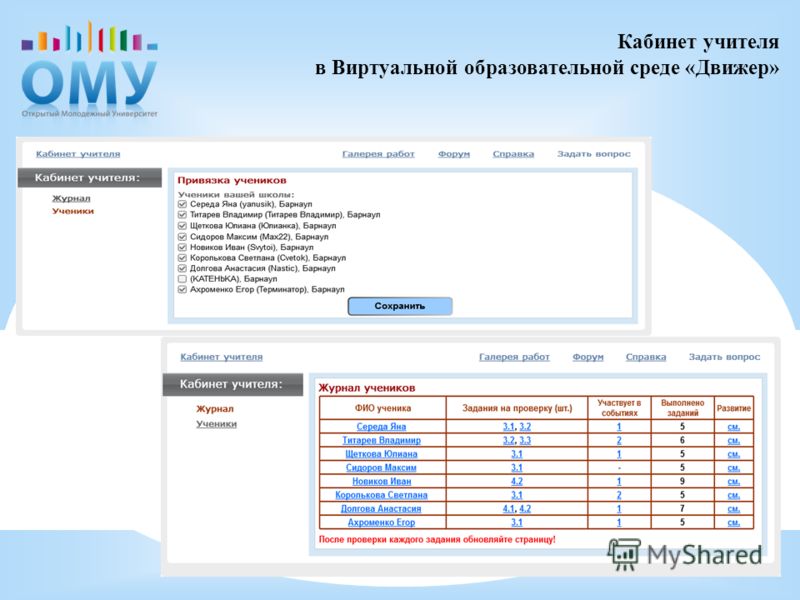Select the red Ученики item in the sidebar
The height and width of the screenshot is (600, 800).
73,211
